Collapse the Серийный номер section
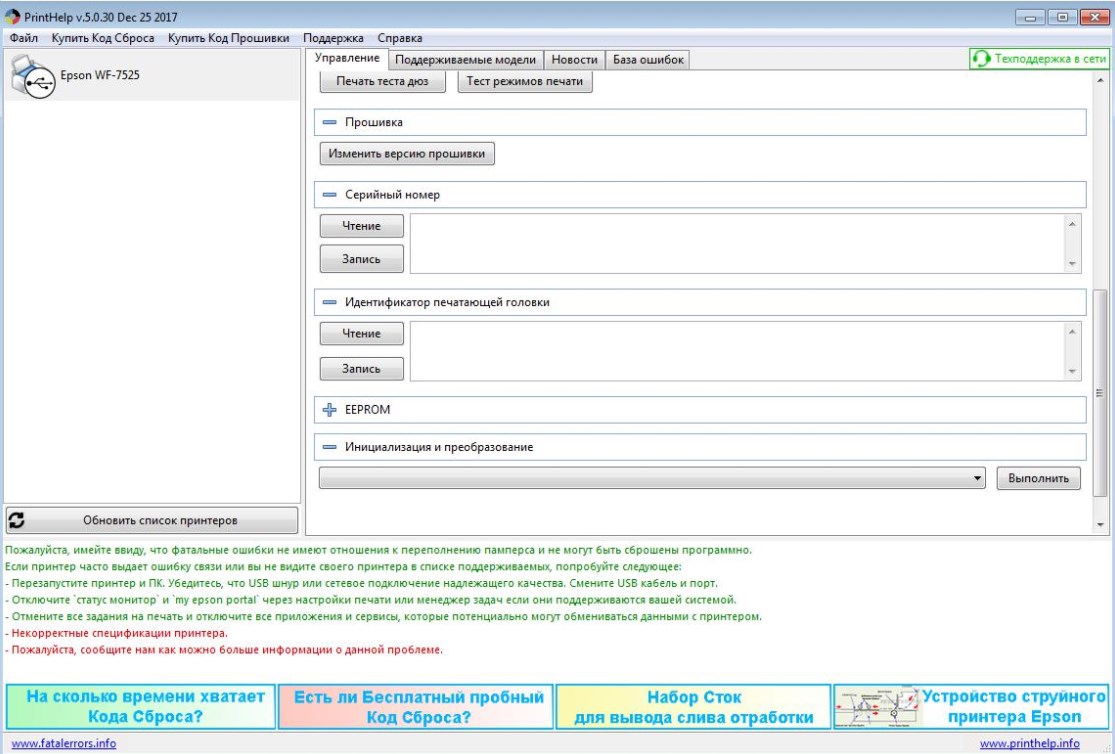Screen dimensions: 1115x754 tap(329, 195)
